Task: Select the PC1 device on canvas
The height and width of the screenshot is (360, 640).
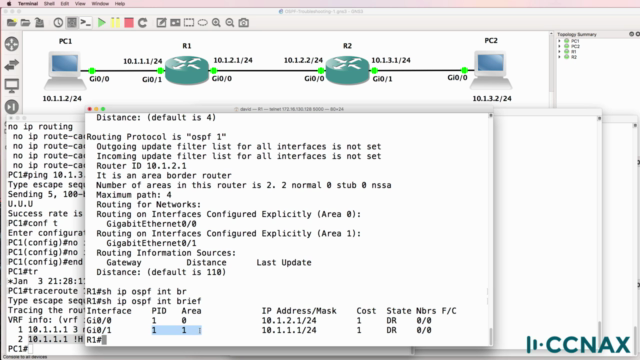Action: pos(65,70)
